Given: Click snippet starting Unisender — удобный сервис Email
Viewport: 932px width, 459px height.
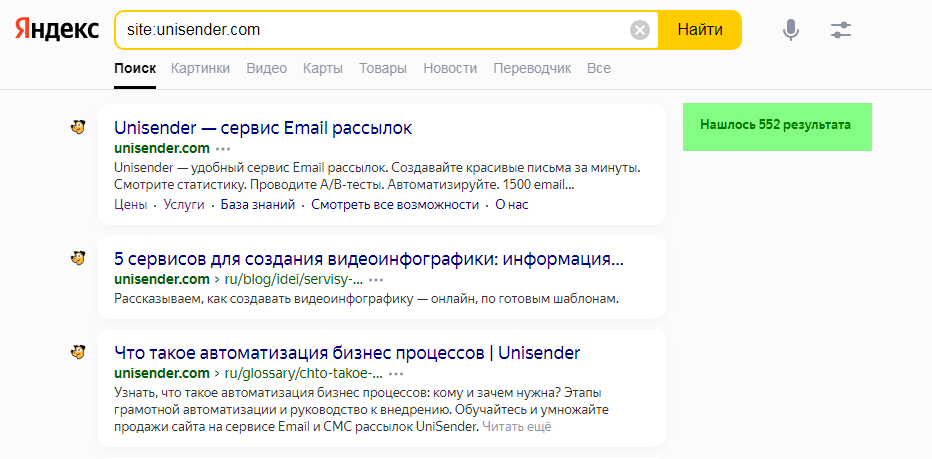Looking at the screenshot, I should [377, 177].
